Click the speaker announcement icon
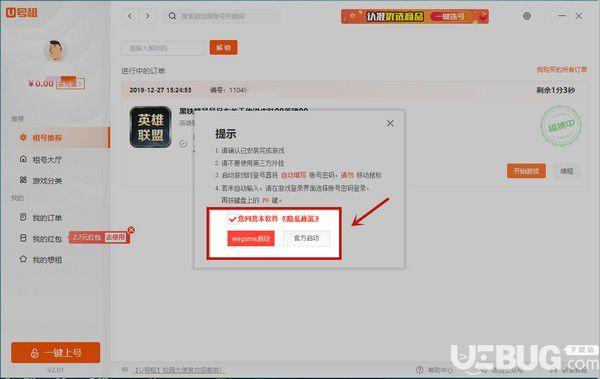Image resolution: width=600 pixels, height=379 pixels. (x=125, y=369)
